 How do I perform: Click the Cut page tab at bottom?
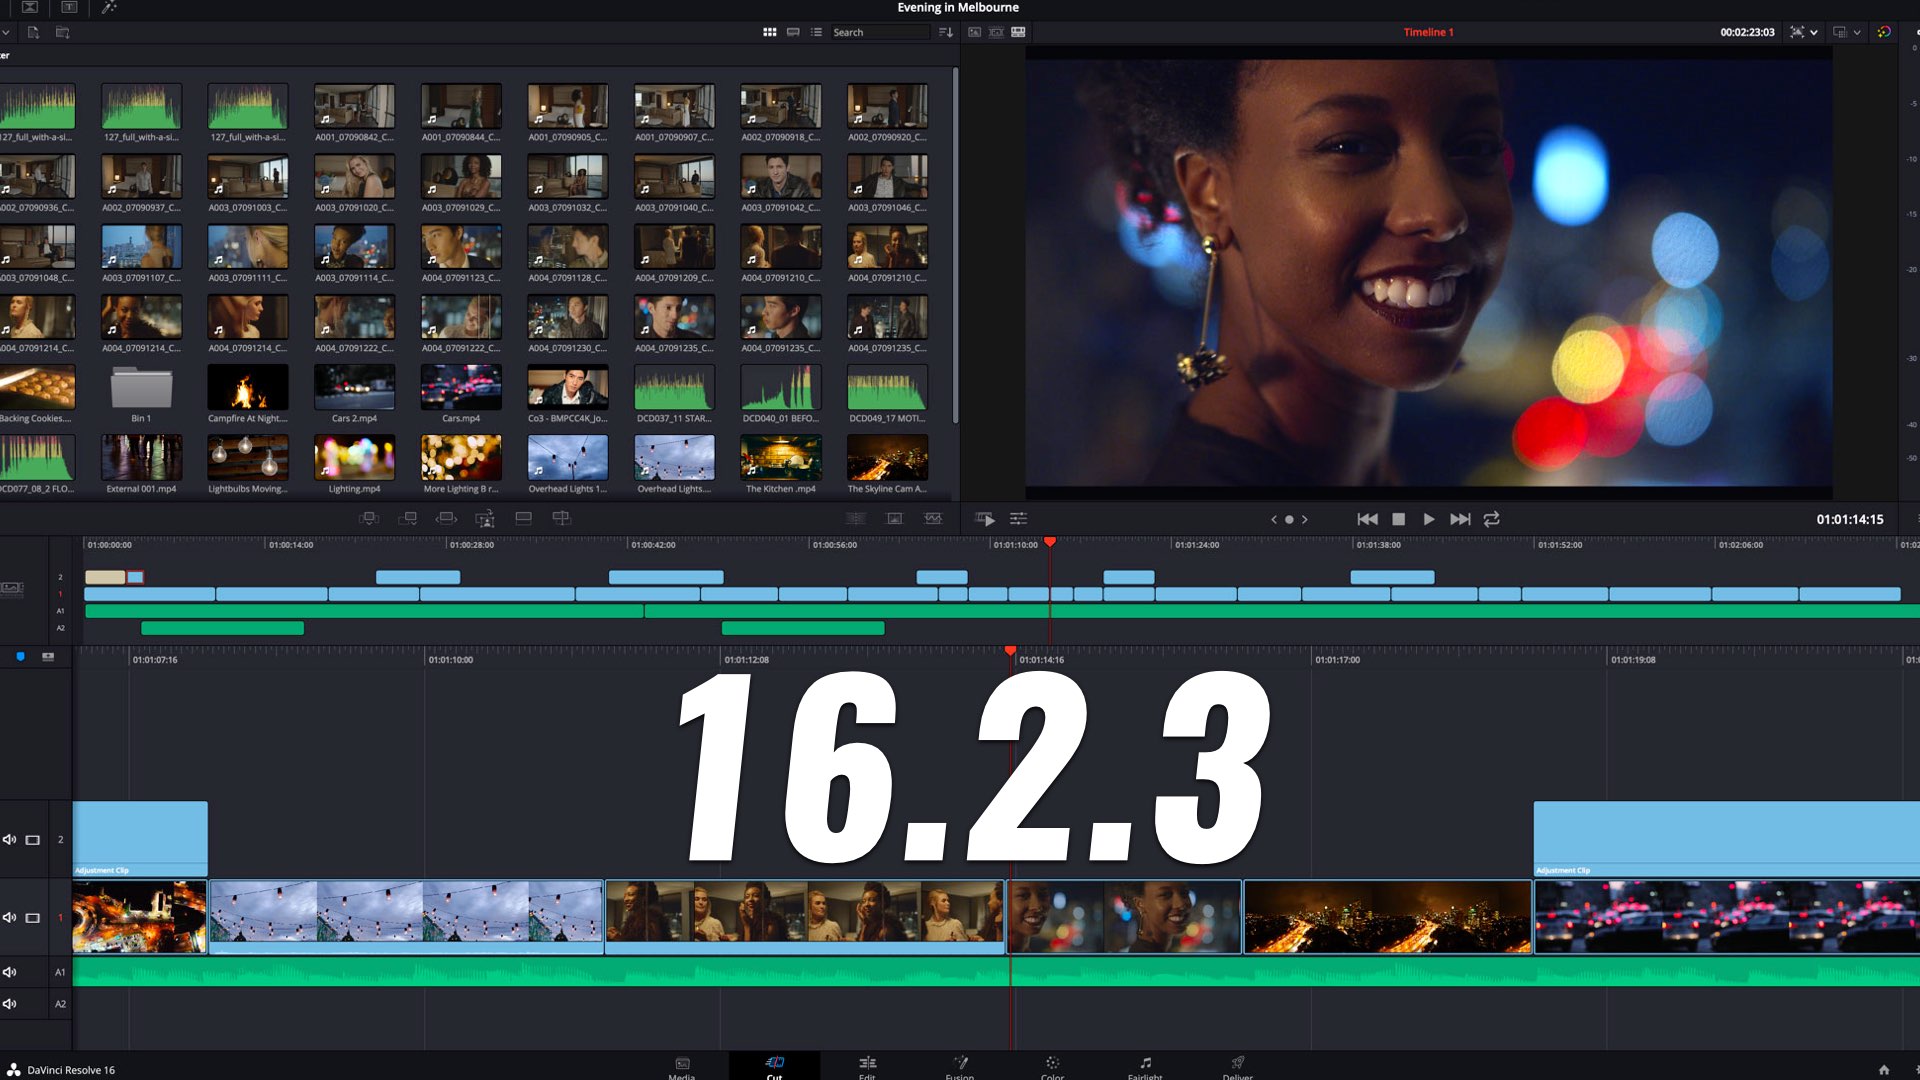point(774,1065)
